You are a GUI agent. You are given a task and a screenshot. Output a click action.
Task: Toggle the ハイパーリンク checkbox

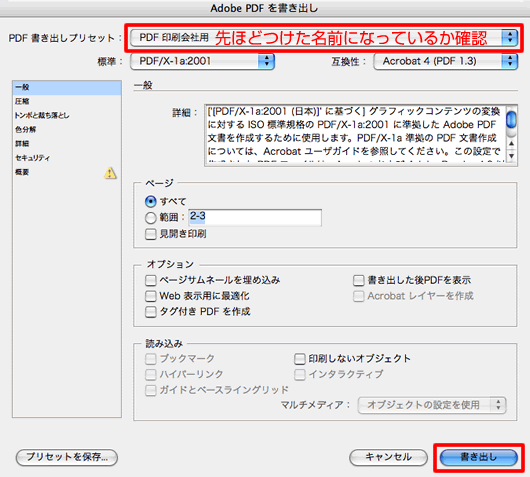click(x=150, y=374)
